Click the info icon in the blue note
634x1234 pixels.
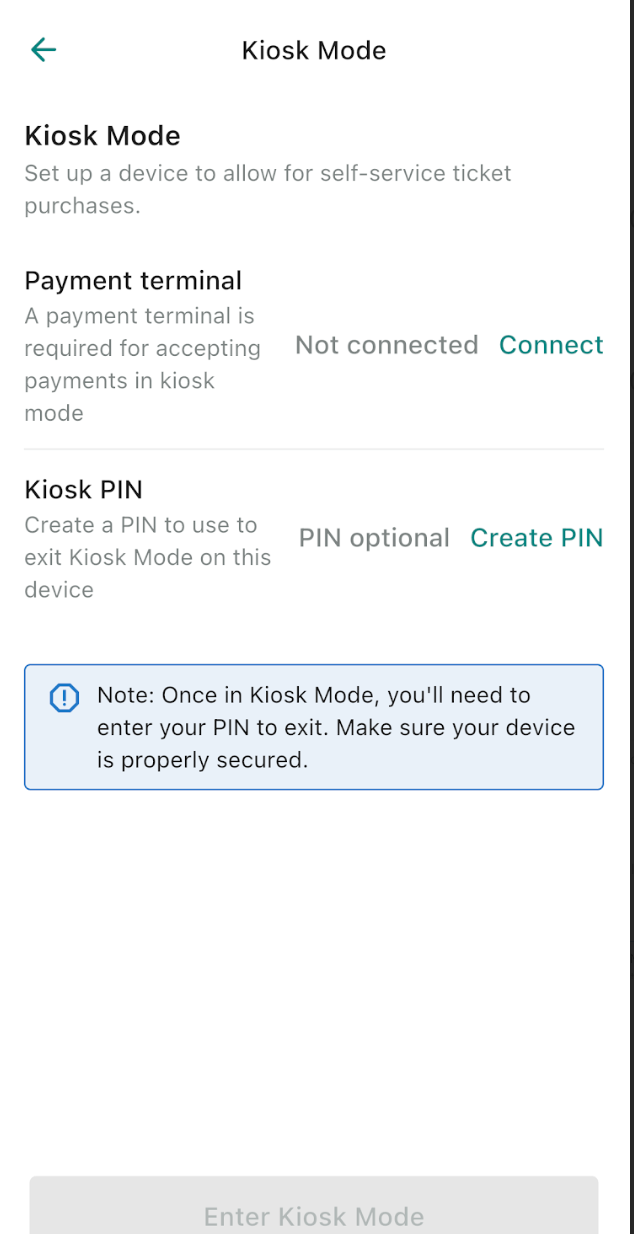tap(64, 698)
